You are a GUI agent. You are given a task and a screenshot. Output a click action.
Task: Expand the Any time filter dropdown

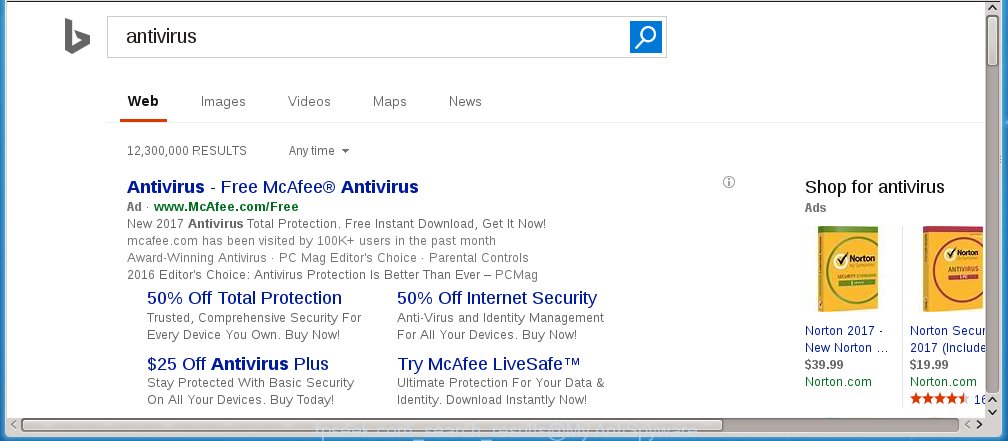coord(319,151)
